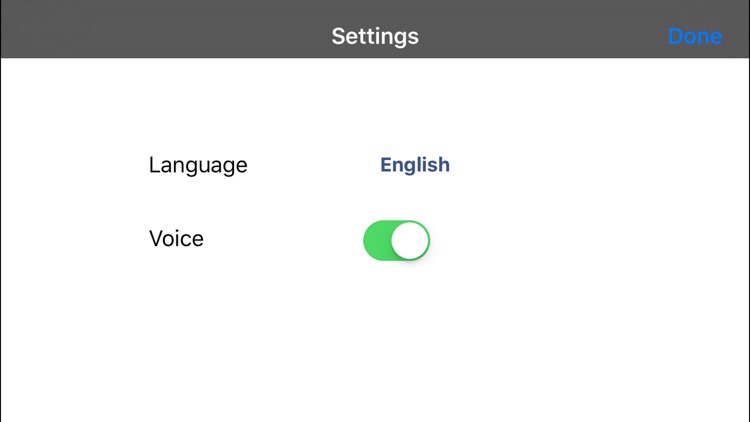Finish editing by clicking Done

pos(695,36)
